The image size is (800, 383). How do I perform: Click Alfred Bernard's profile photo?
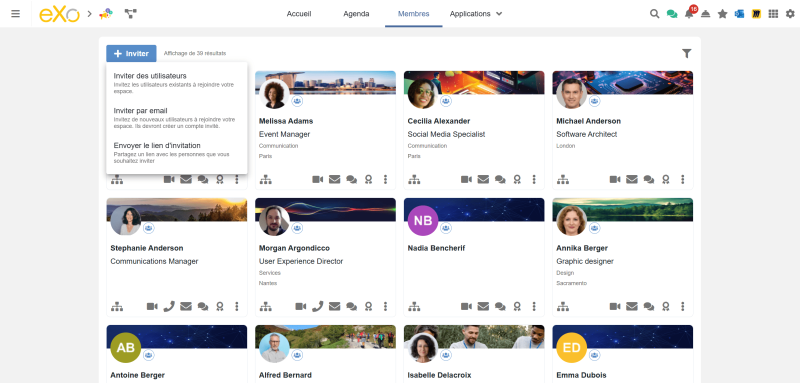point(274,347)
